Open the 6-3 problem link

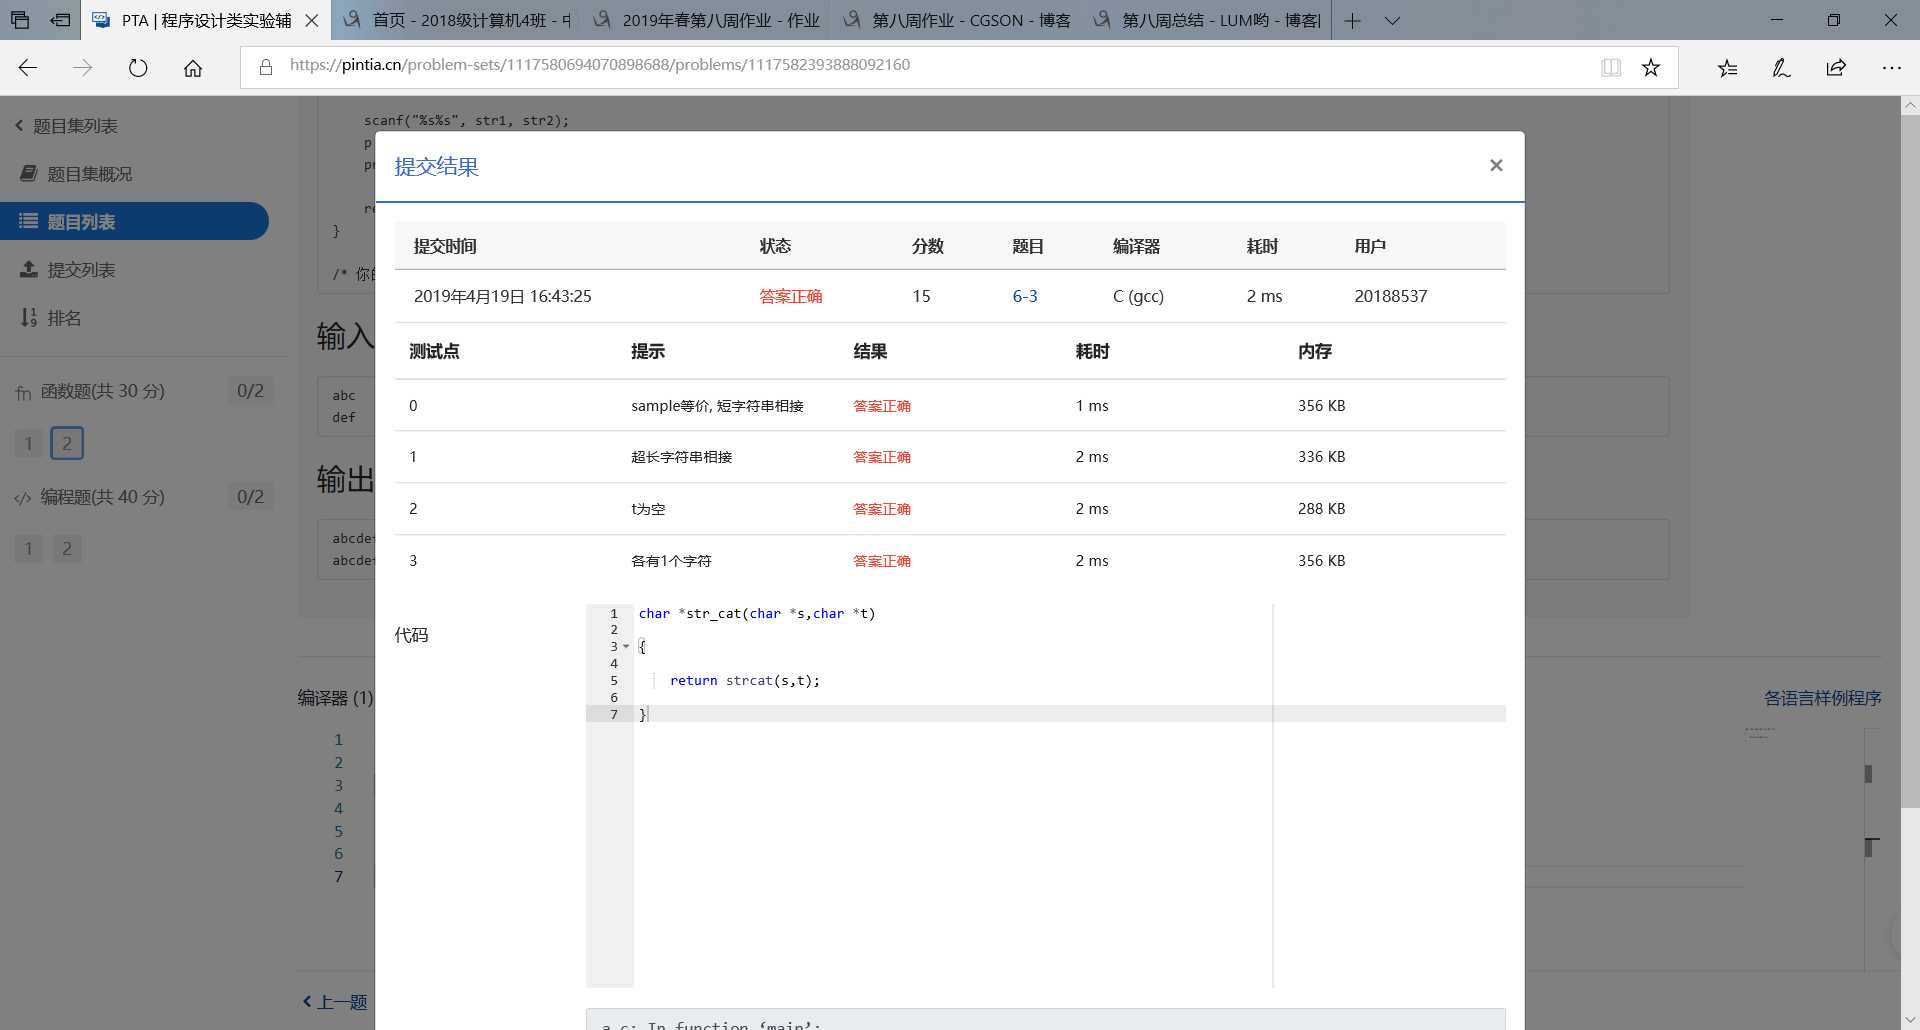[x=1025, y=296]
